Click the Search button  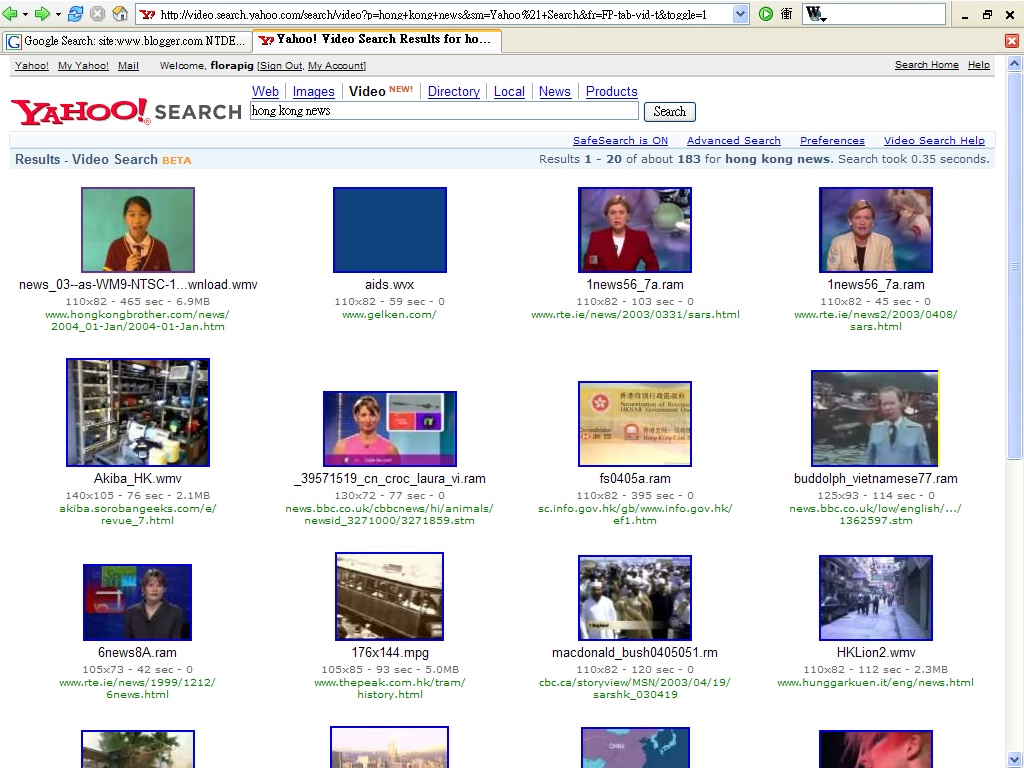point(669,112)
